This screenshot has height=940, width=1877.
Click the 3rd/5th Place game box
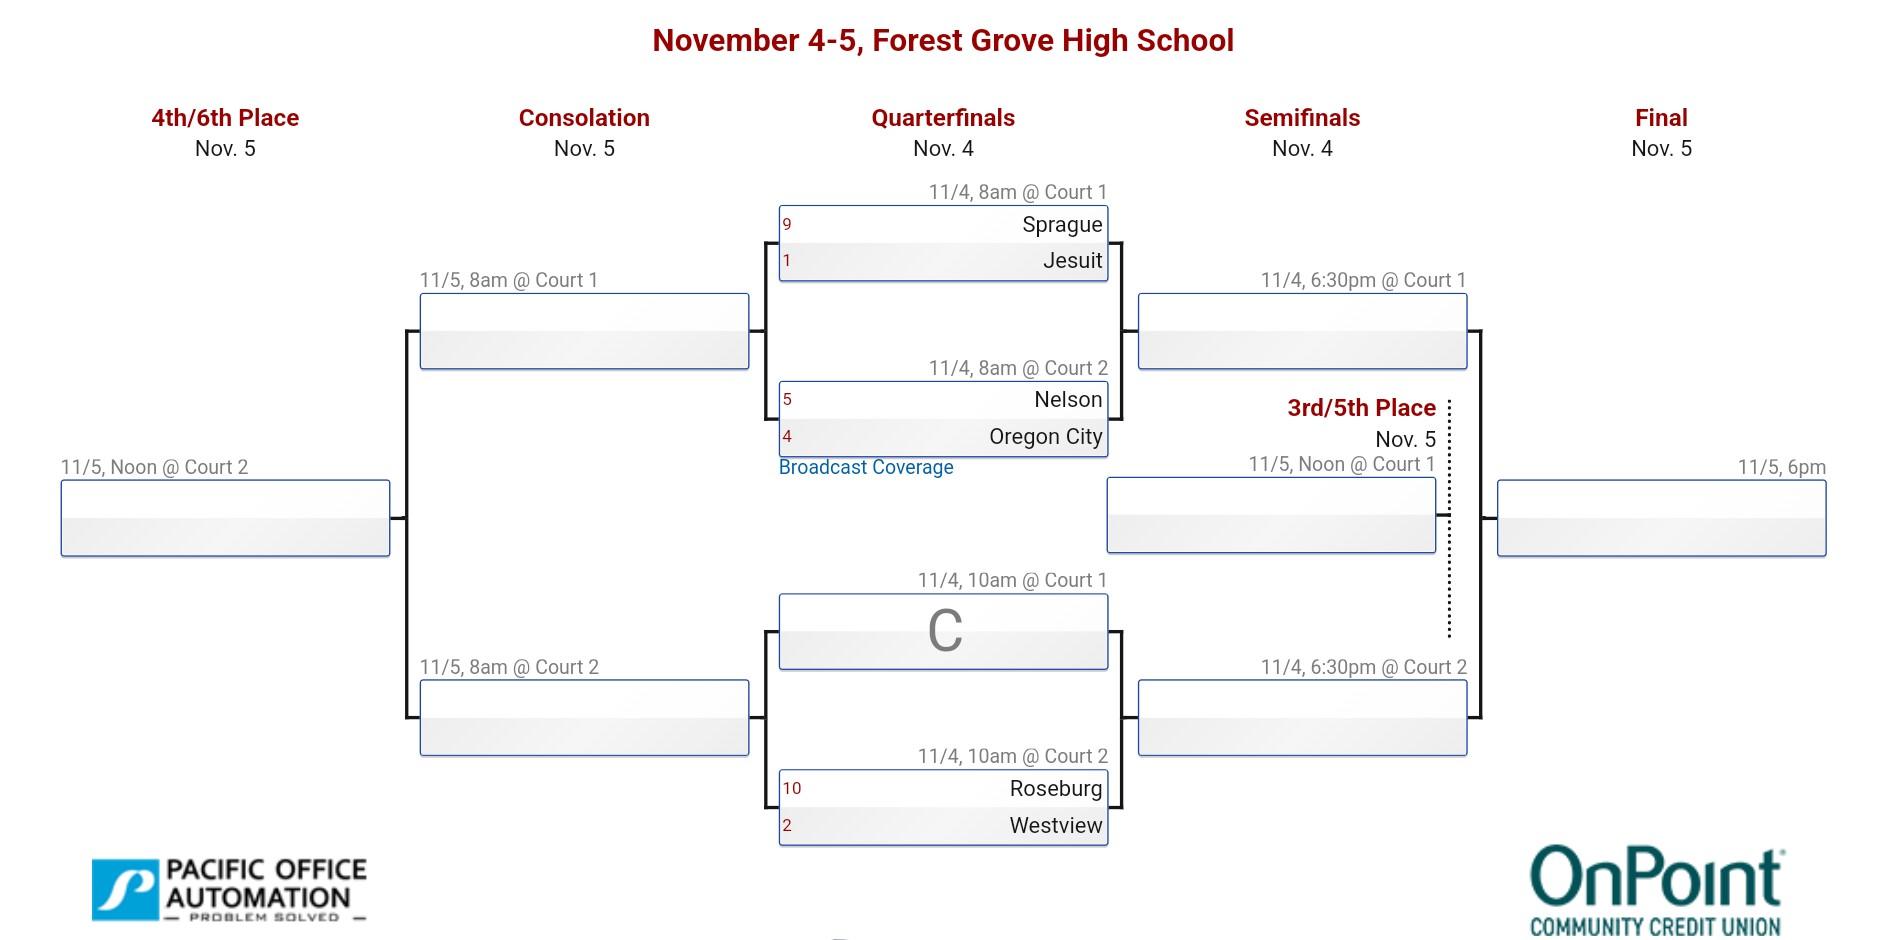coord(1271,515)
